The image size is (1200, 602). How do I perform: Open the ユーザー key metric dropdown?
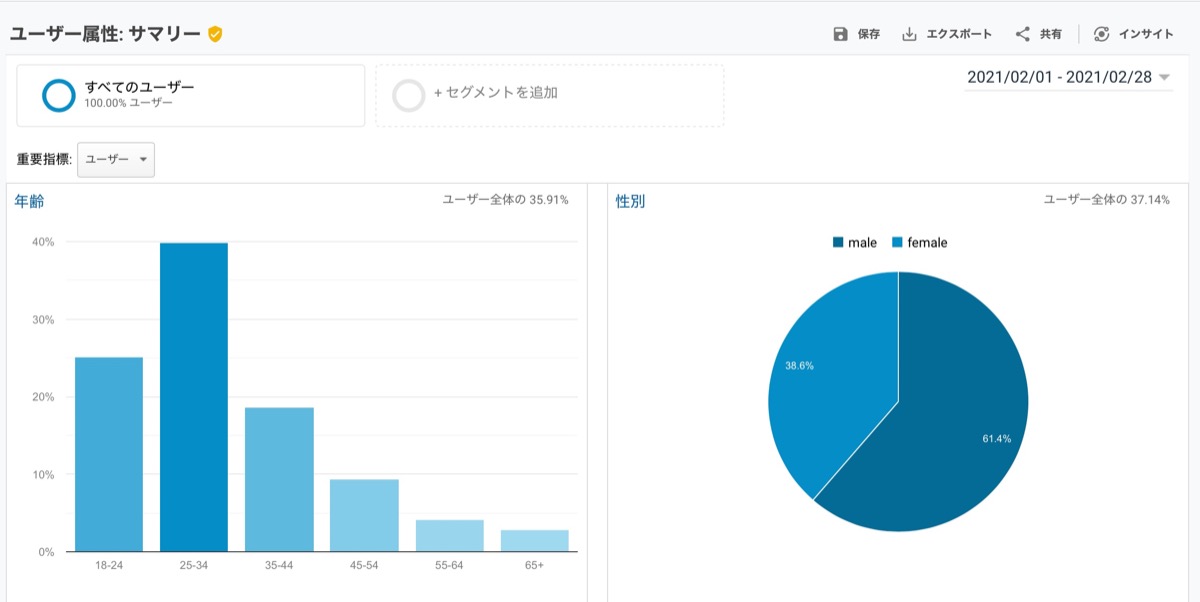click(x=116, y=160)
